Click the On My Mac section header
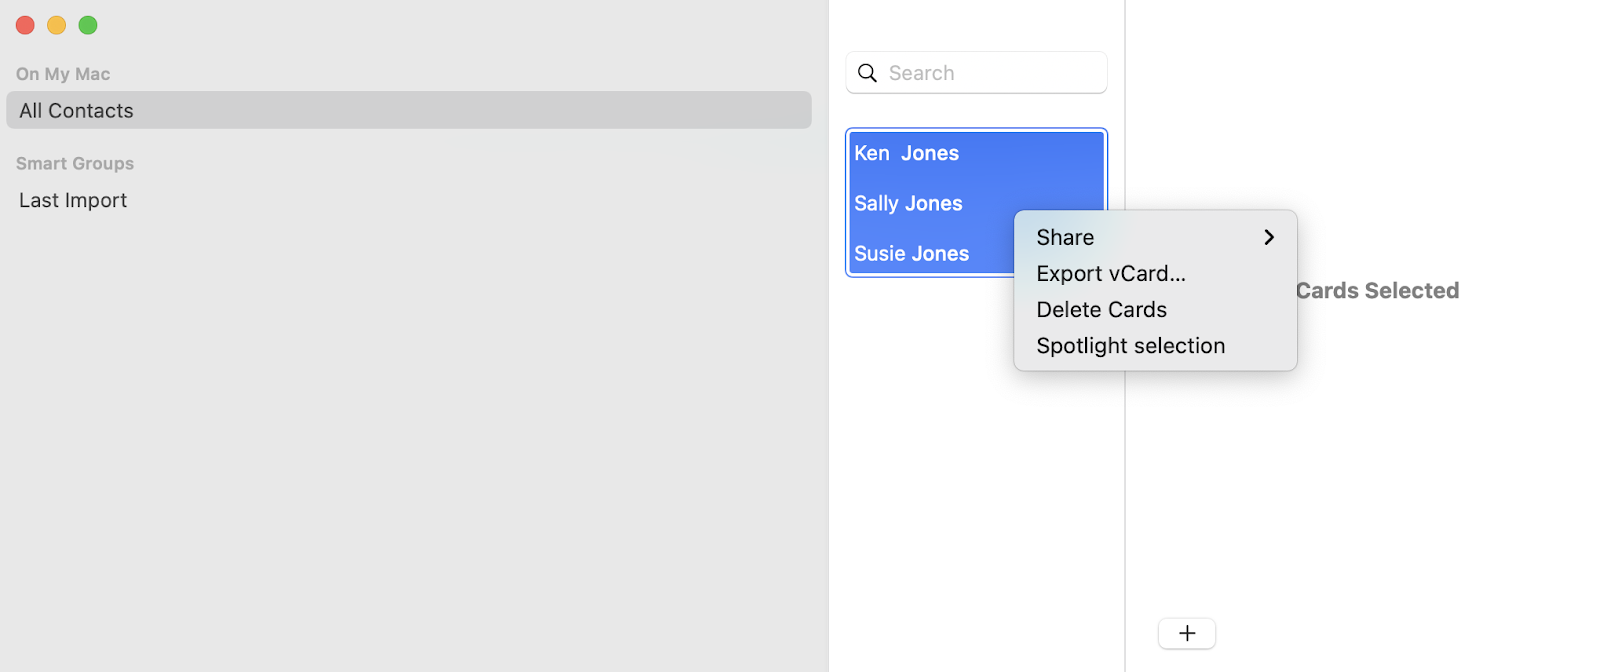Screen dimensions: 1600x672 point(63,74)
